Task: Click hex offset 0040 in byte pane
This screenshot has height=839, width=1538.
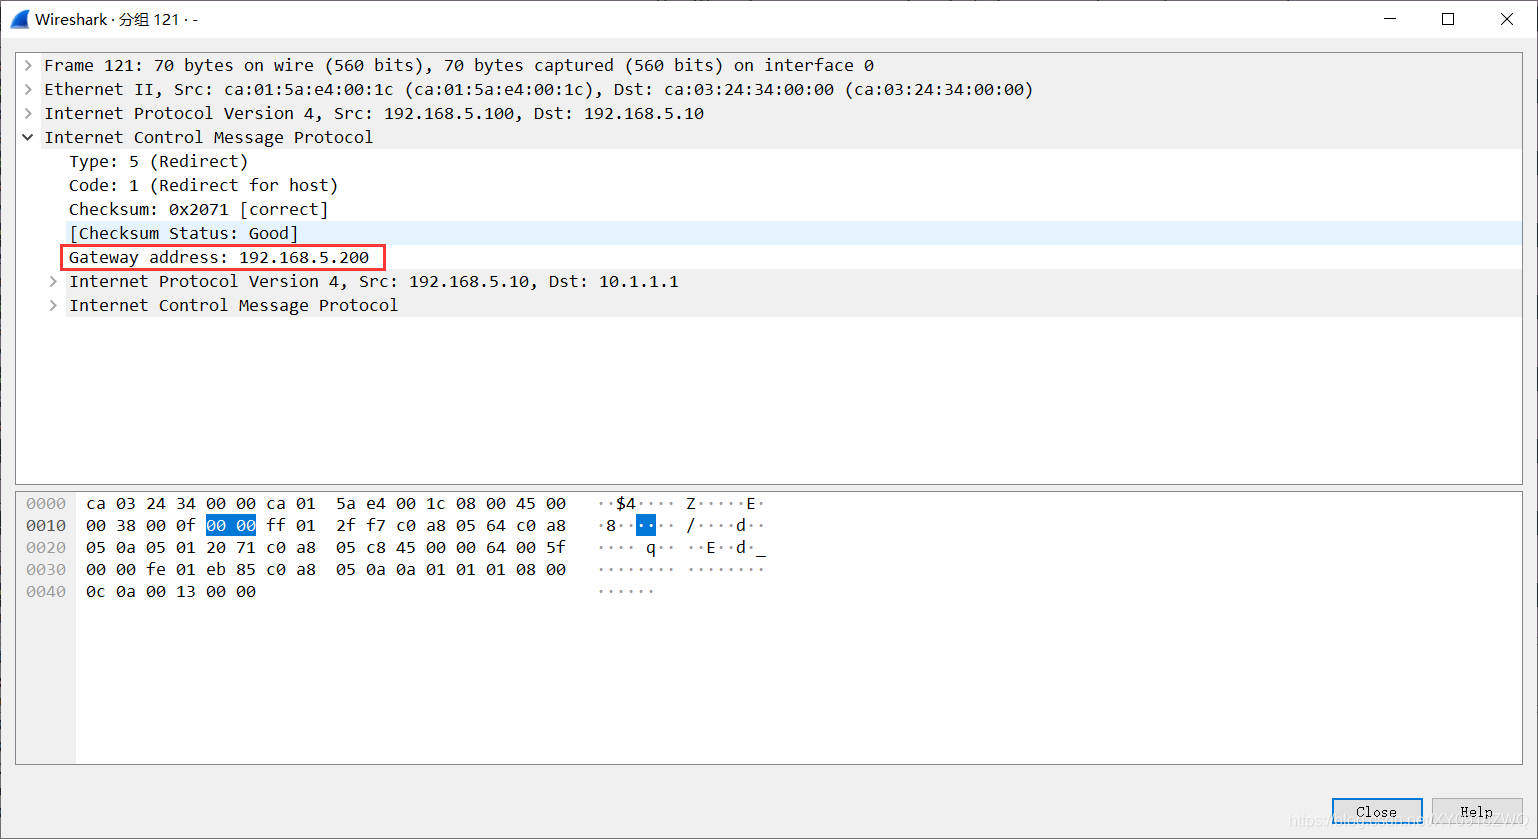Action: [46, 591]
